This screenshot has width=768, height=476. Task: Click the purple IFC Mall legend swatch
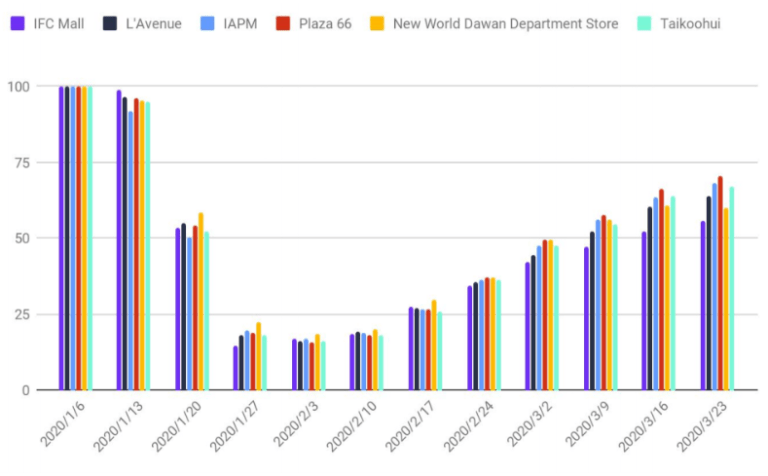click(17, 23)
